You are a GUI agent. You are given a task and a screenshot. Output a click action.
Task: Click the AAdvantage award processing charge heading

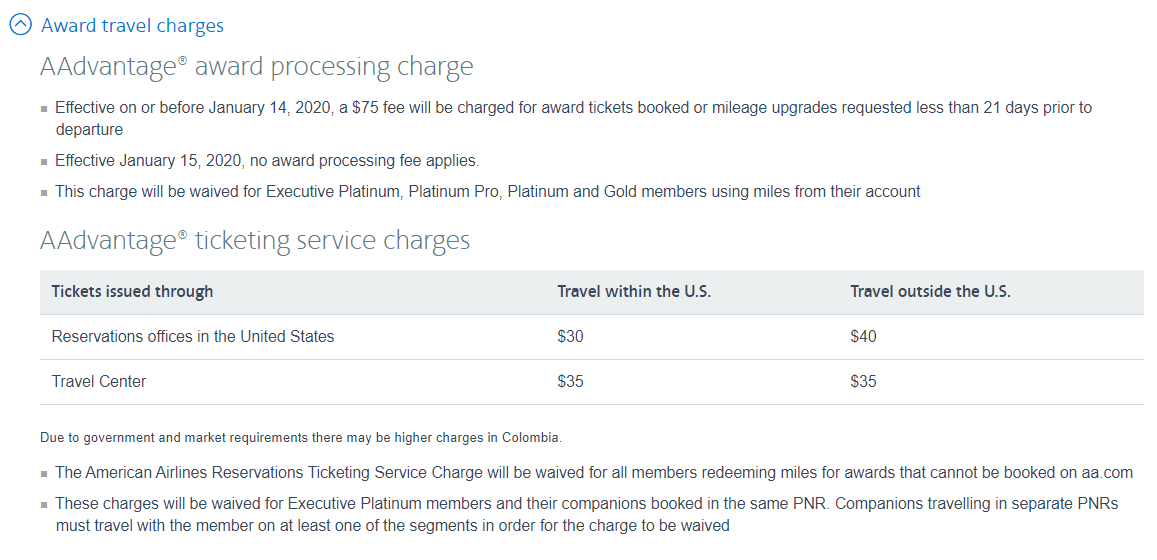(x=256, y=67)
